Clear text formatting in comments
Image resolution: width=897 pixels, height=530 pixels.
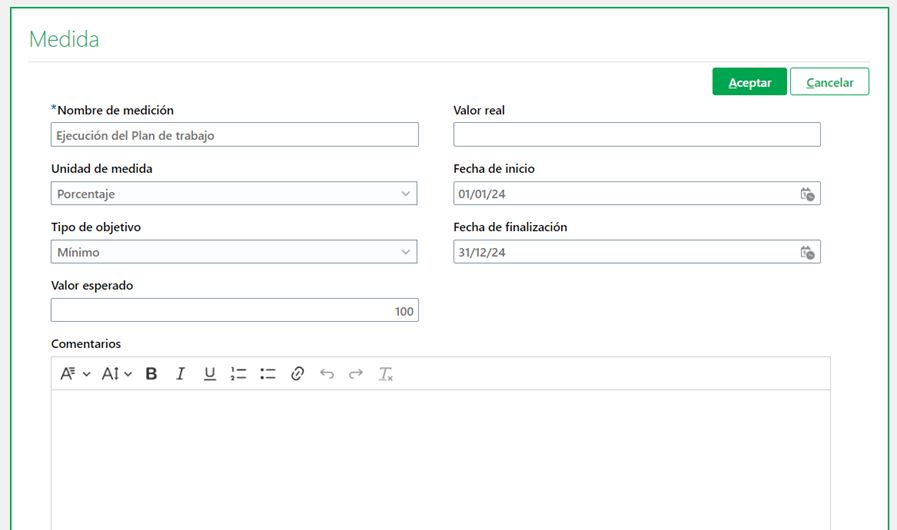pos(386,374)
